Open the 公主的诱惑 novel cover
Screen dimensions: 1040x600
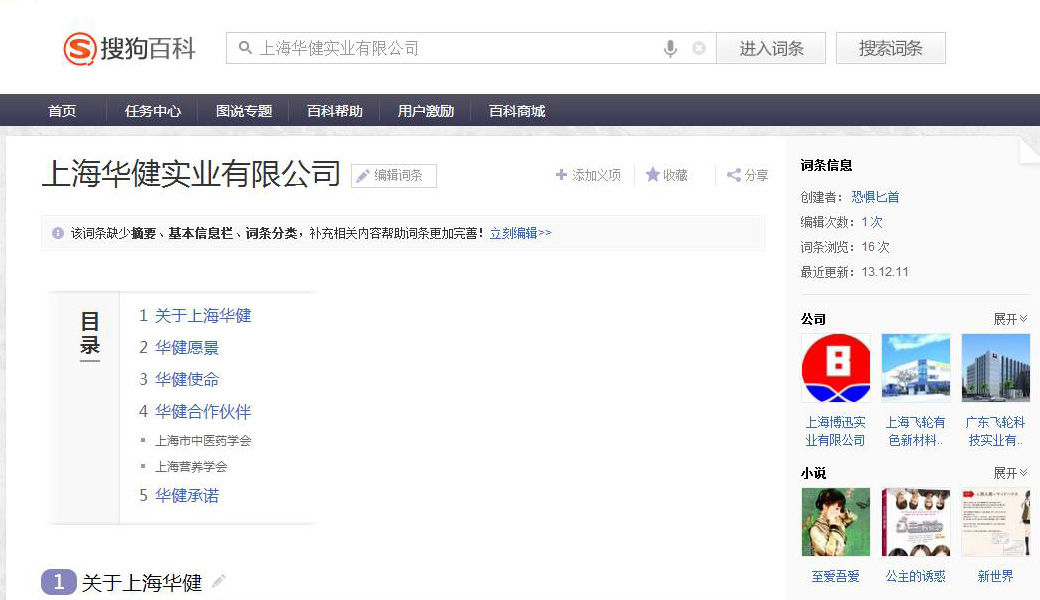tap(916, 522)
